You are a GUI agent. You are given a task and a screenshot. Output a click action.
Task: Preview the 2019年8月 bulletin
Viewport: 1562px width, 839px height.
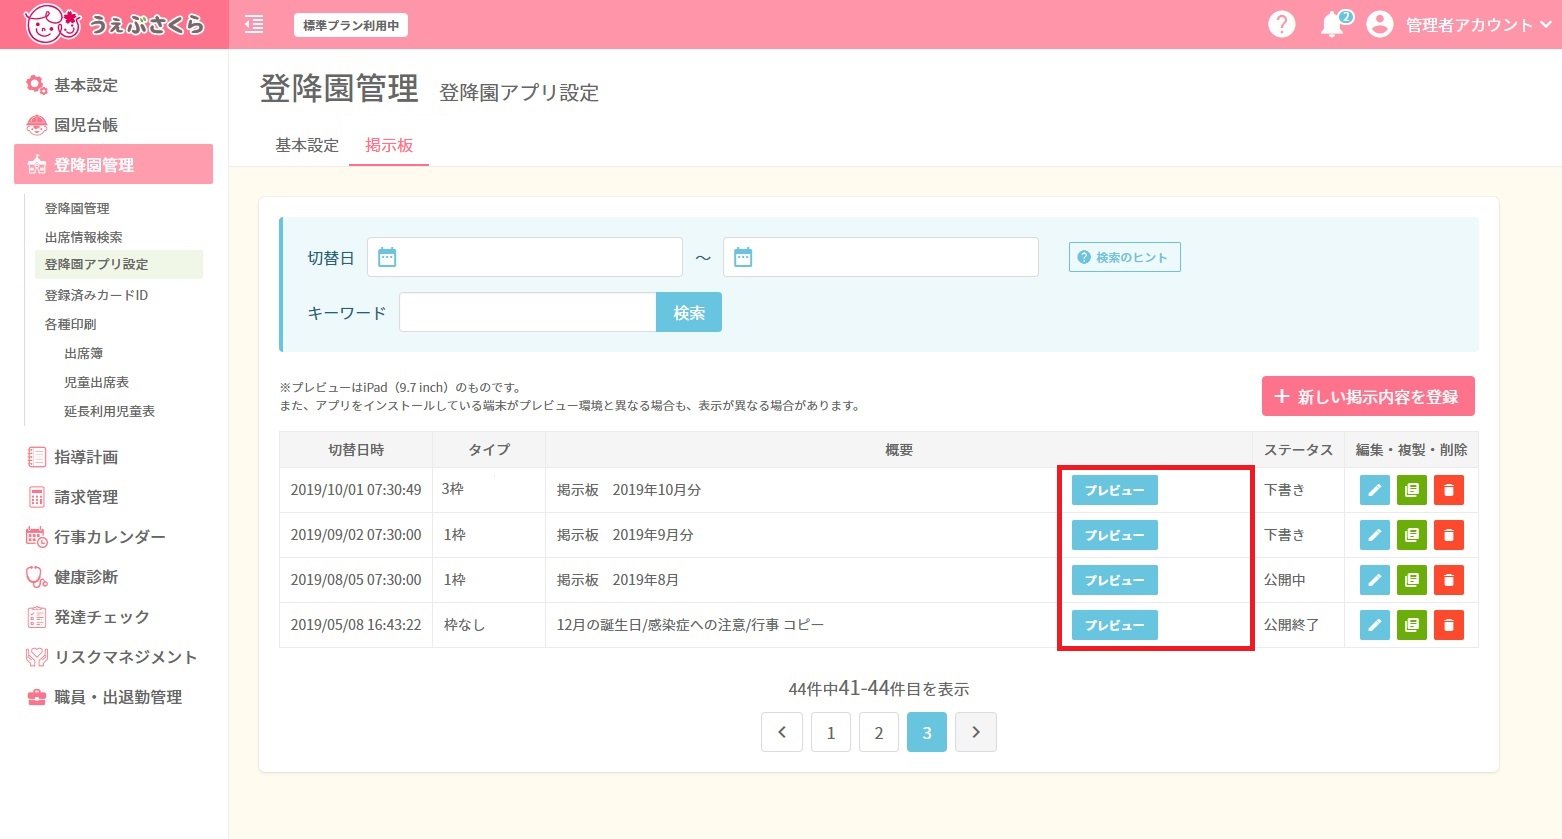tap(1115, 580)
